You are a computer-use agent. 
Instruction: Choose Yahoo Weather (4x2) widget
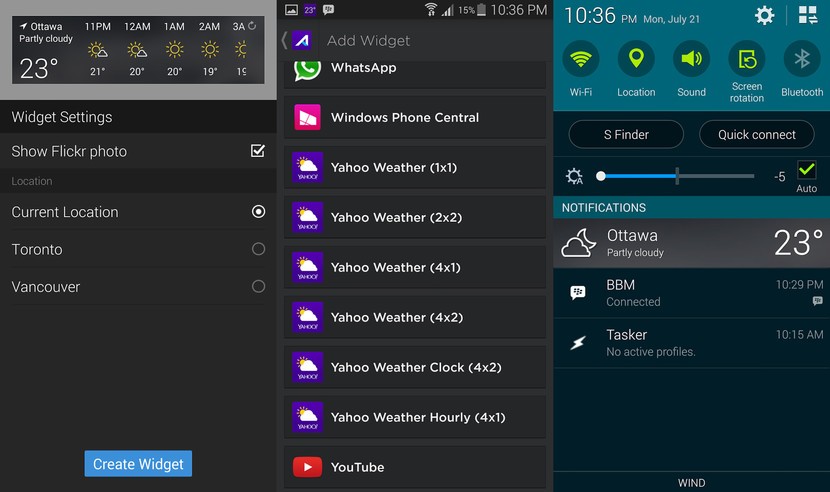[414, 317]
